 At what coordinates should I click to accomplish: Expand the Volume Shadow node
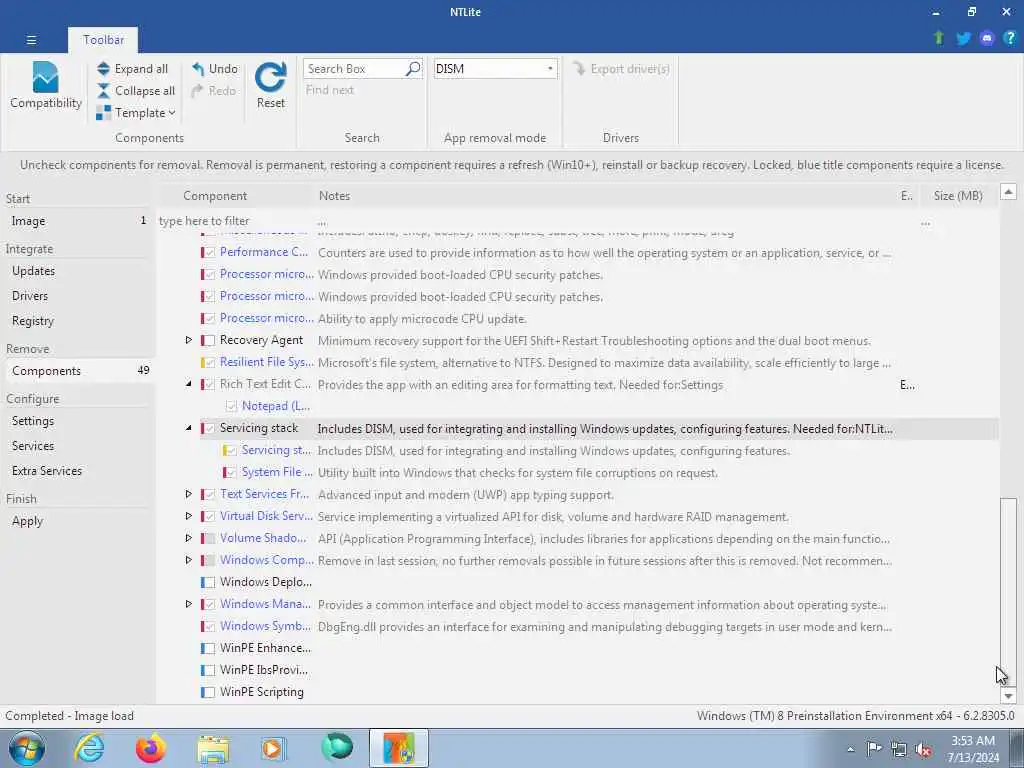[x=189, y=538]
